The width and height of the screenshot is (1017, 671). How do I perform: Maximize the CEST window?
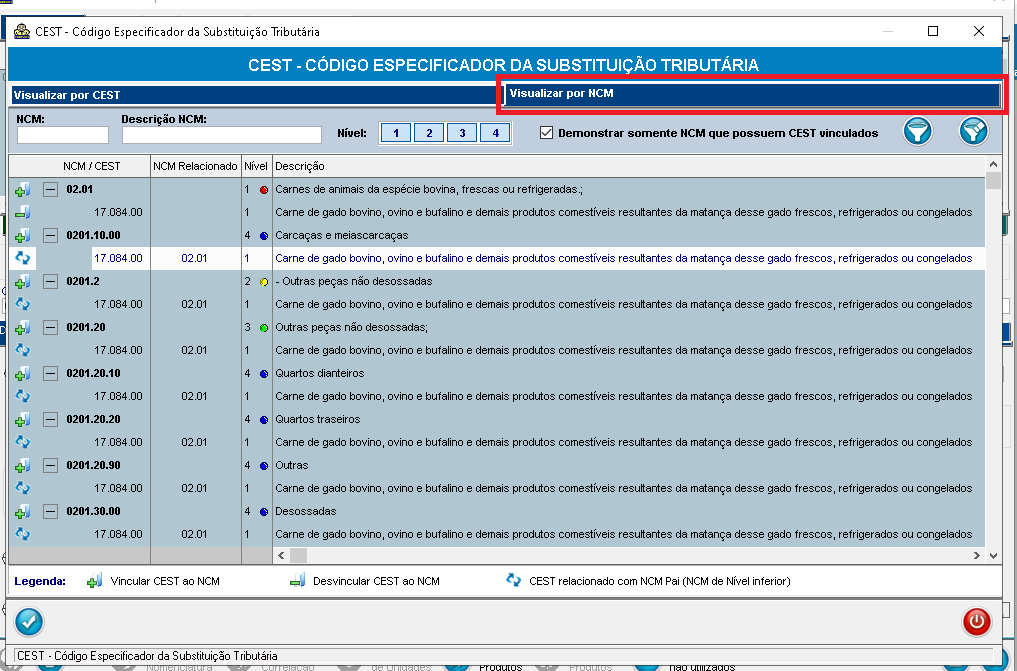point(933,31)
